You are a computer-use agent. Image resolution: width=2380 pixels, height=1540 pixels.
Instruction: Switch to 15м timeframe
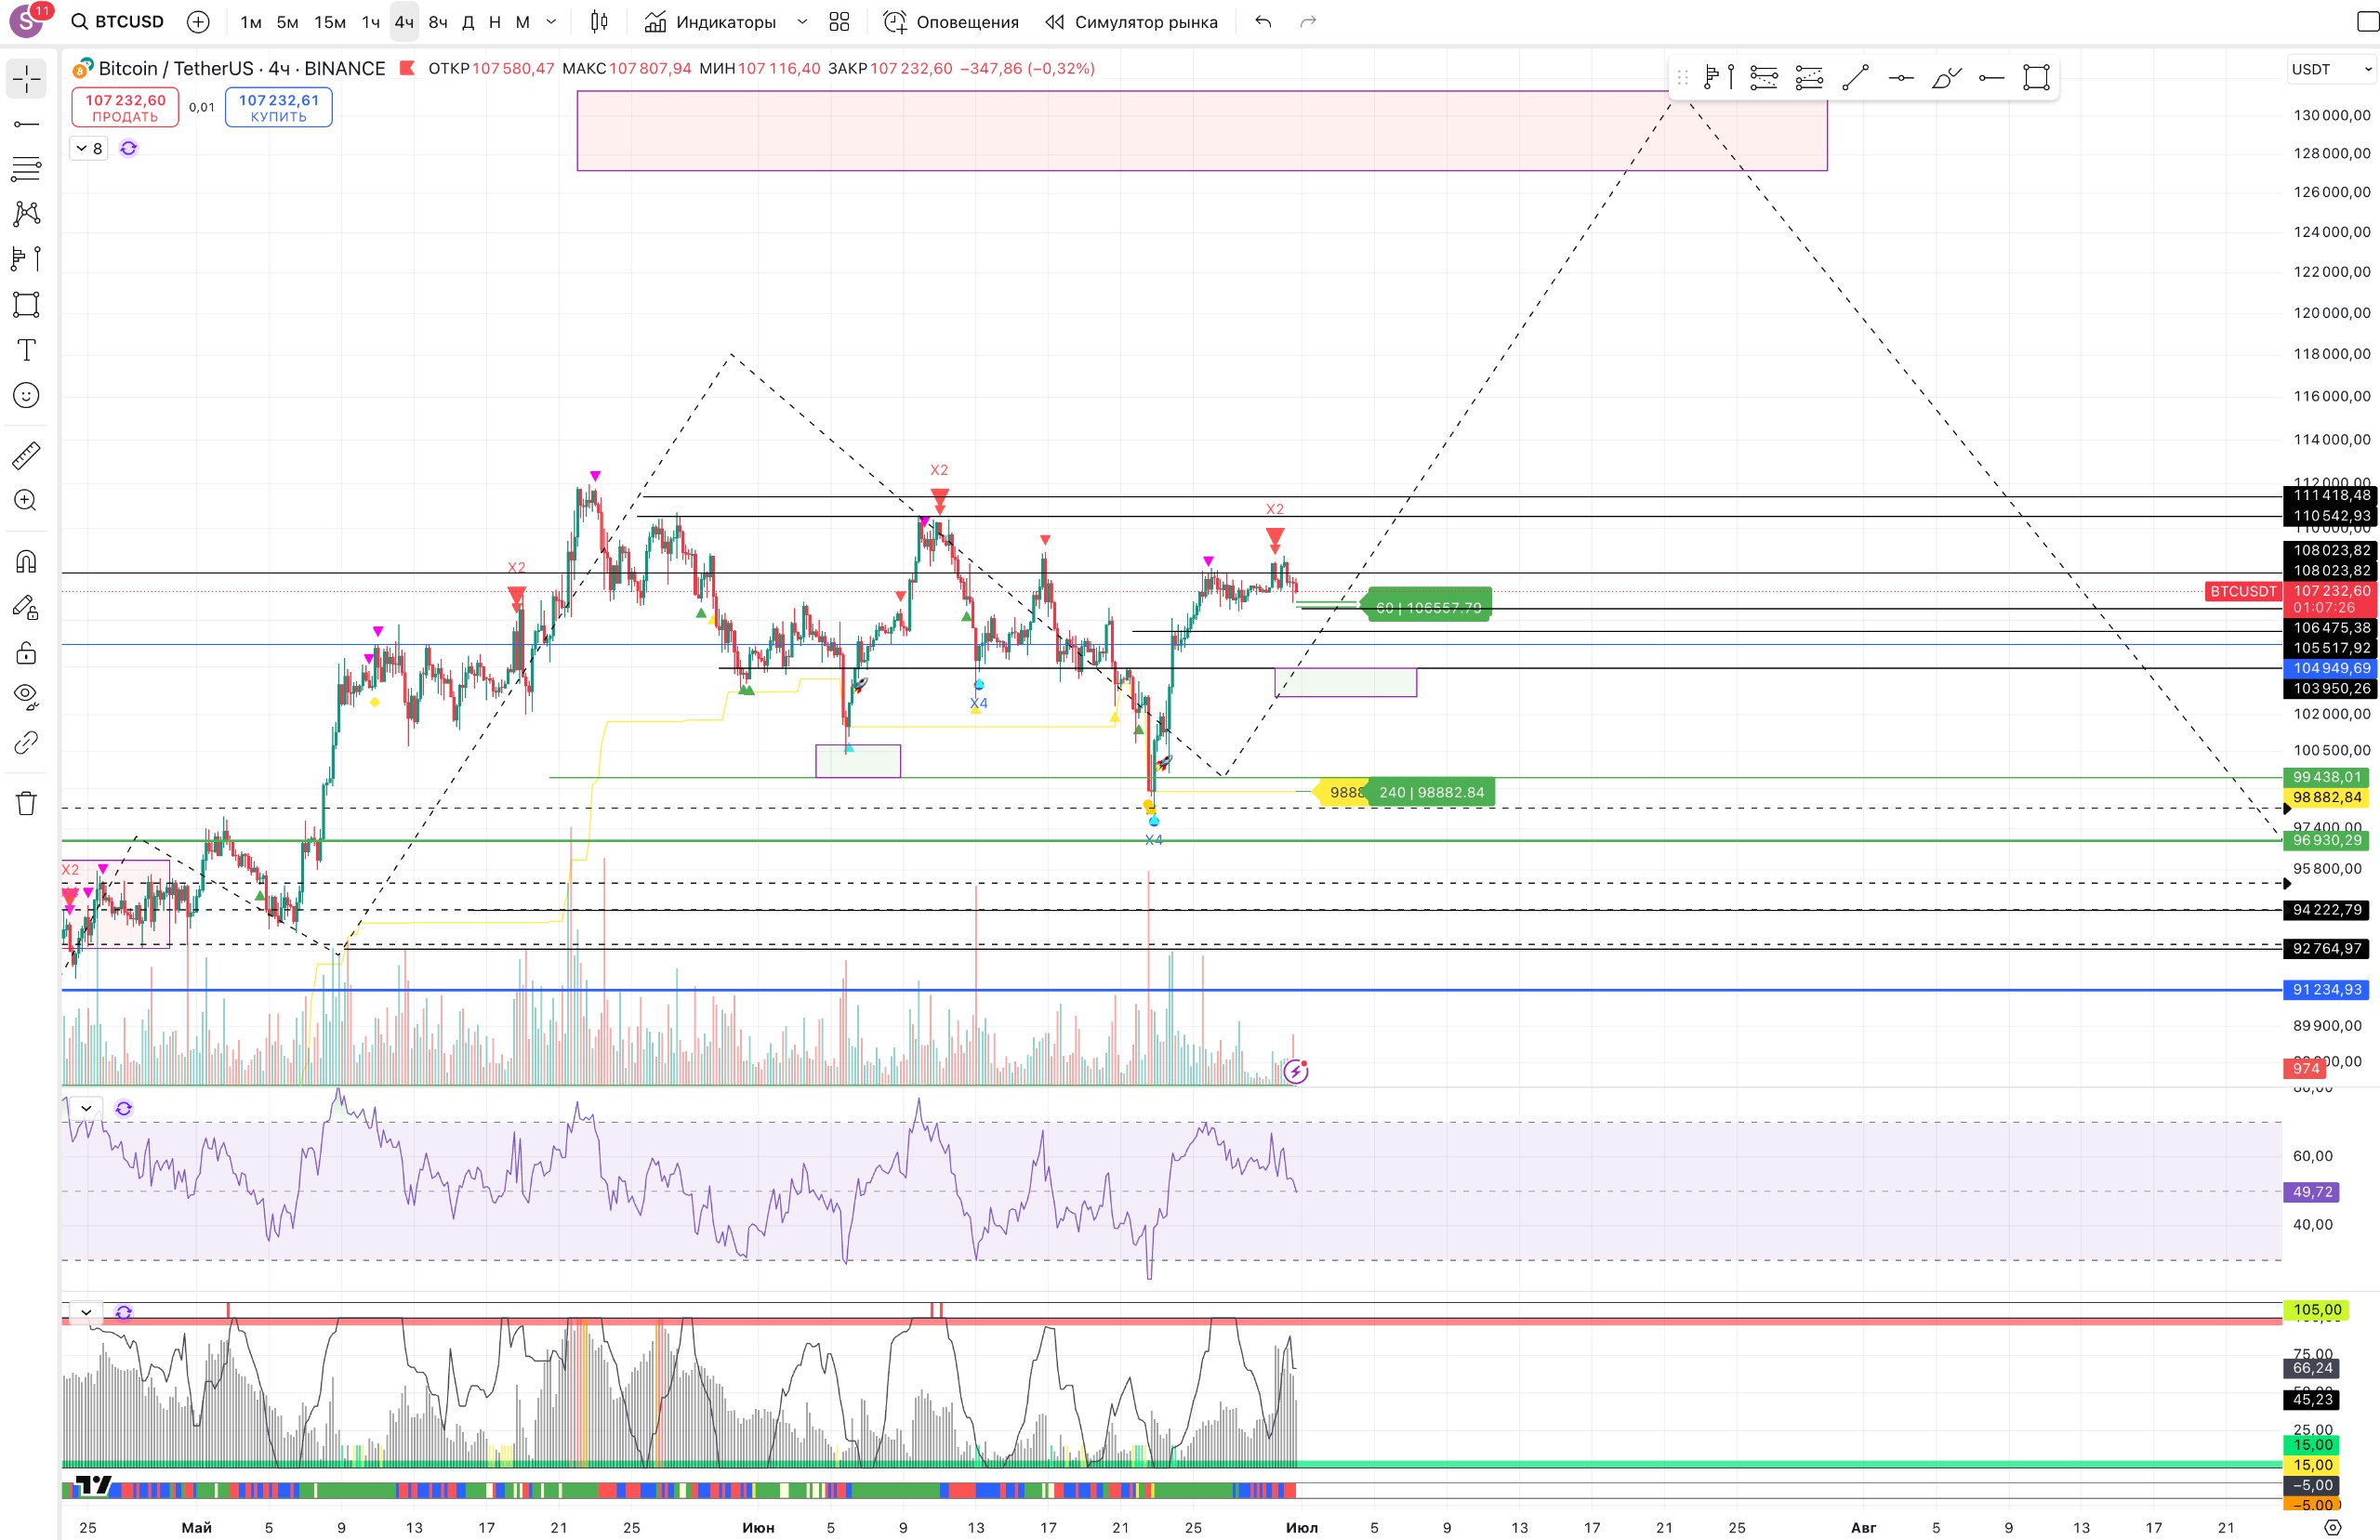(x=329, y=21)
